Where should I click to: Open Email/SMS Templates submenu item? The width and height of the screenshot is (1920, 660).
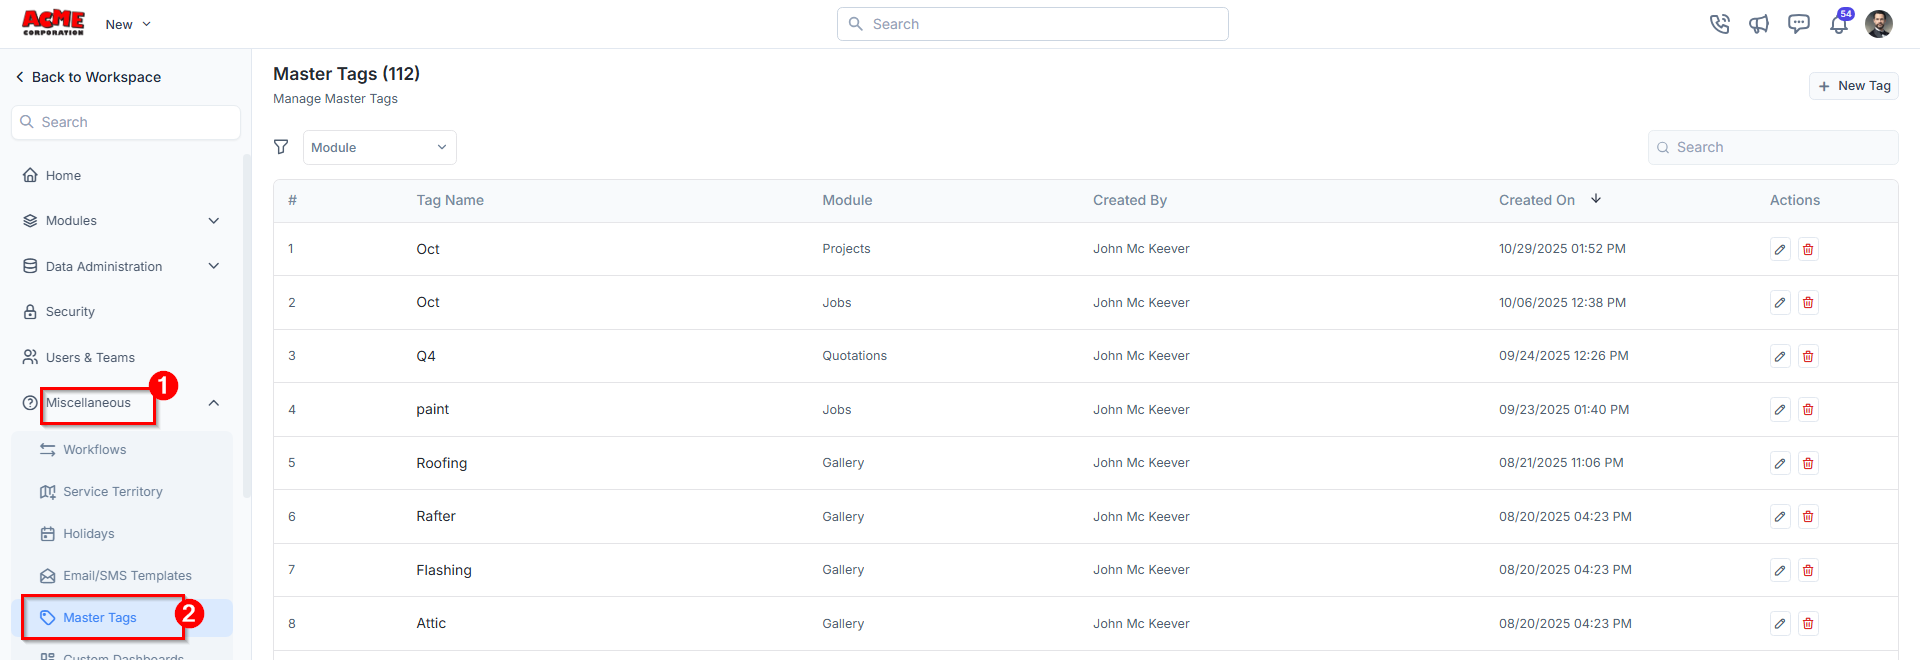(126, 575)
